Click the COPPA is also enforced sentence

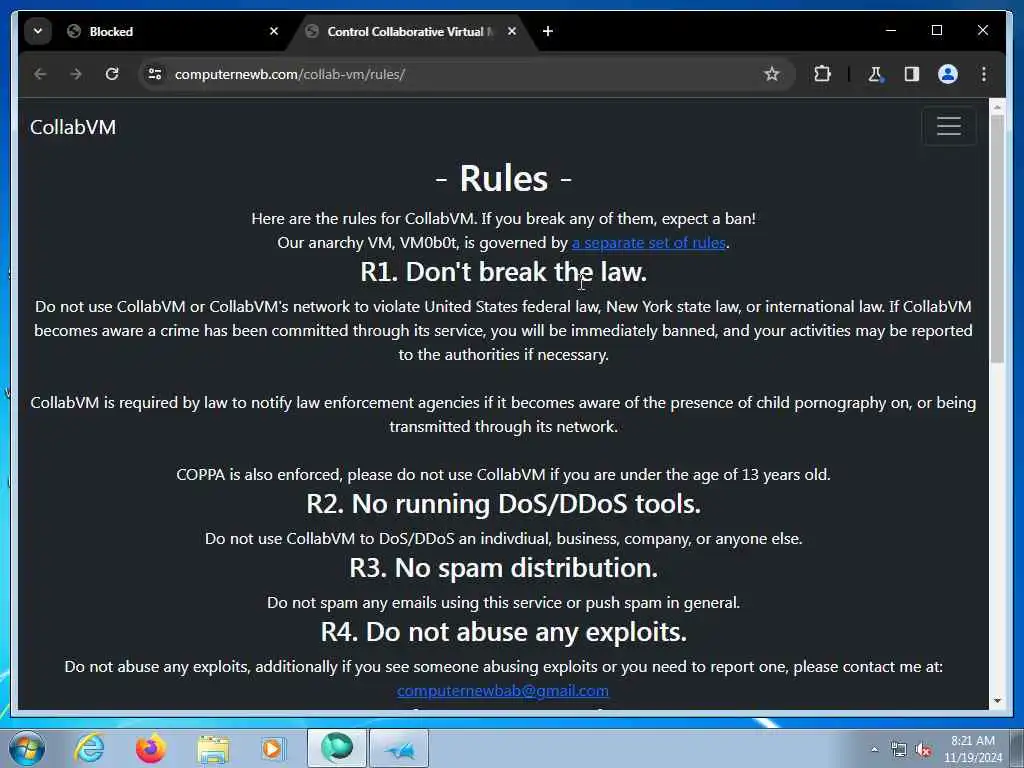[504, 475]
